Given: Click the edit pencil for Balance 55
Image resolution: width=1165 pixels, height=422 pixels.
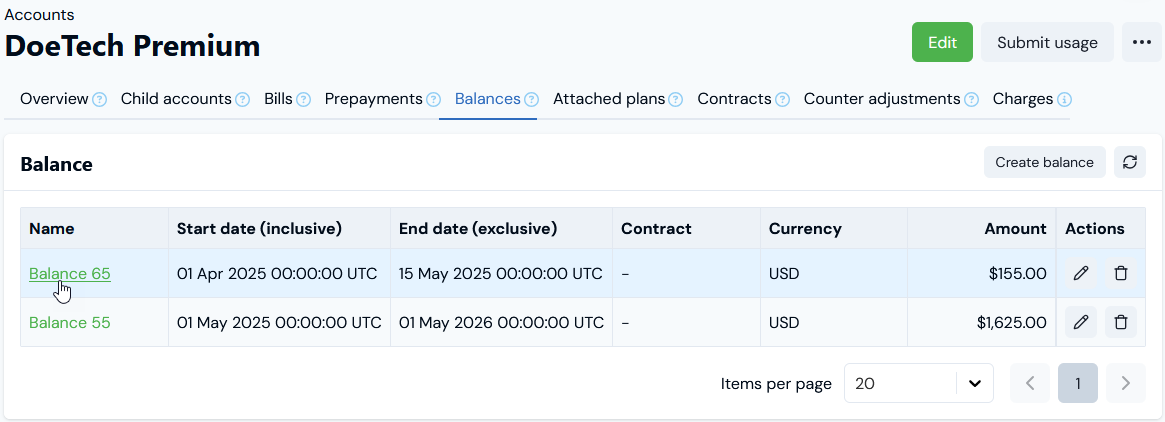Looking at the screenshot, I should 1081,322.
